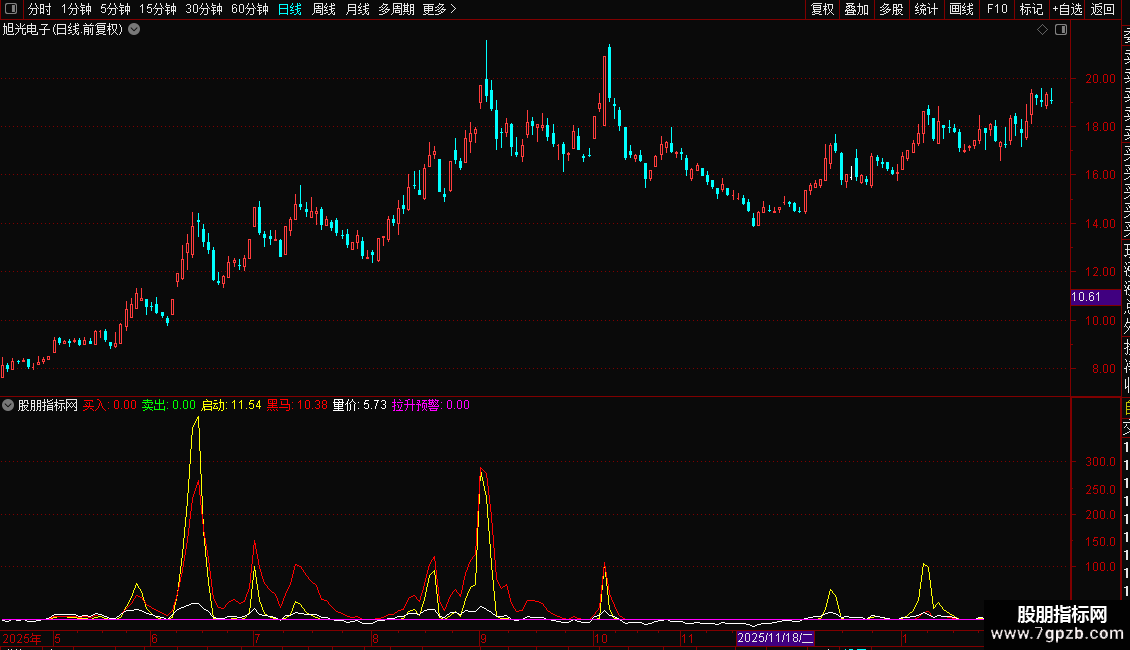
Task: Select the 1分钟 period
Action: [x=76, y=9]
